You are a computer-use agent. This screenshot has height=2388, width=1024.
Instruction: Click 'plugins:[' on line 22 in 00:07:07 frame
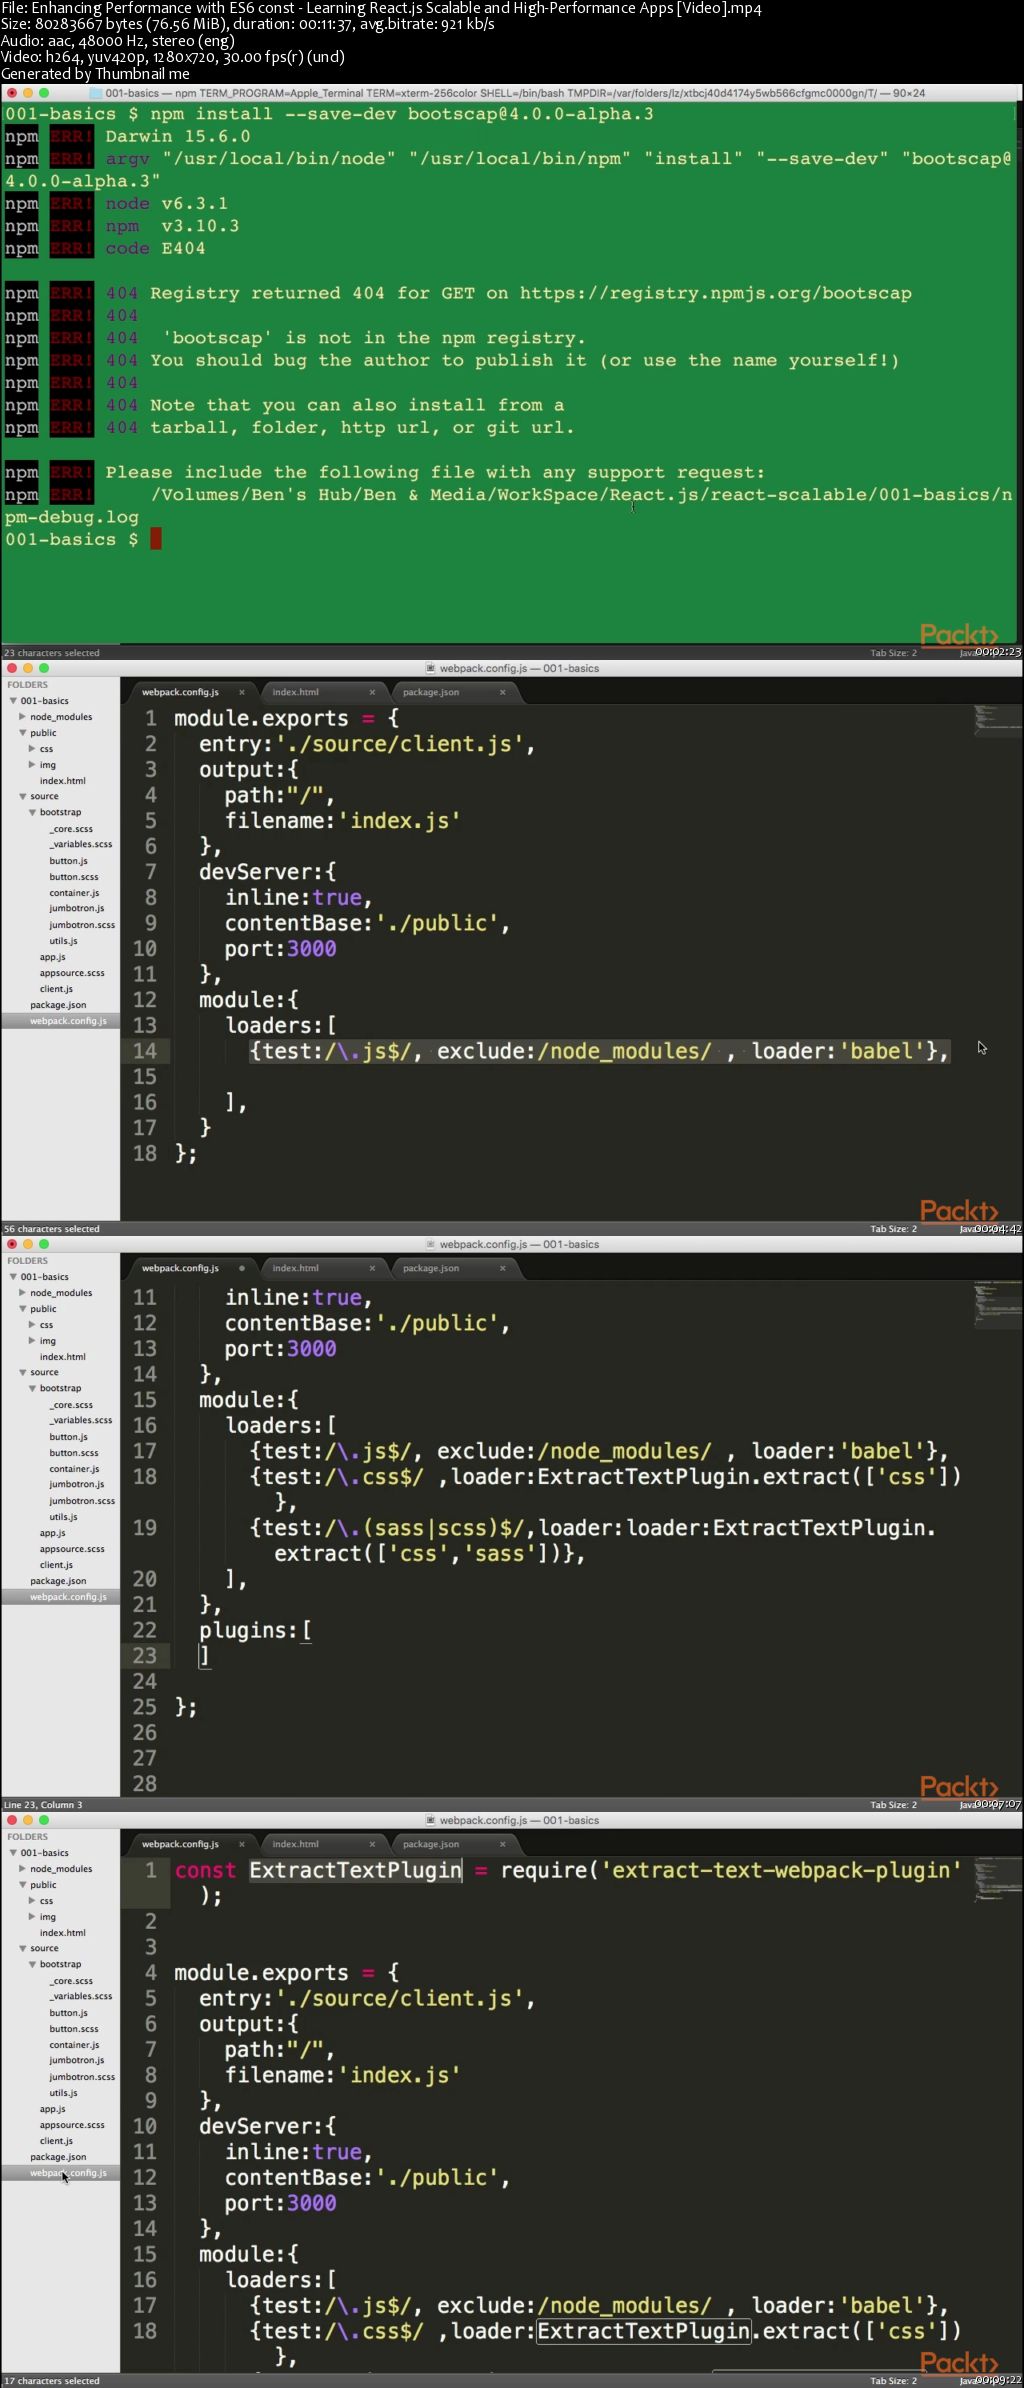coord(255,1631)
